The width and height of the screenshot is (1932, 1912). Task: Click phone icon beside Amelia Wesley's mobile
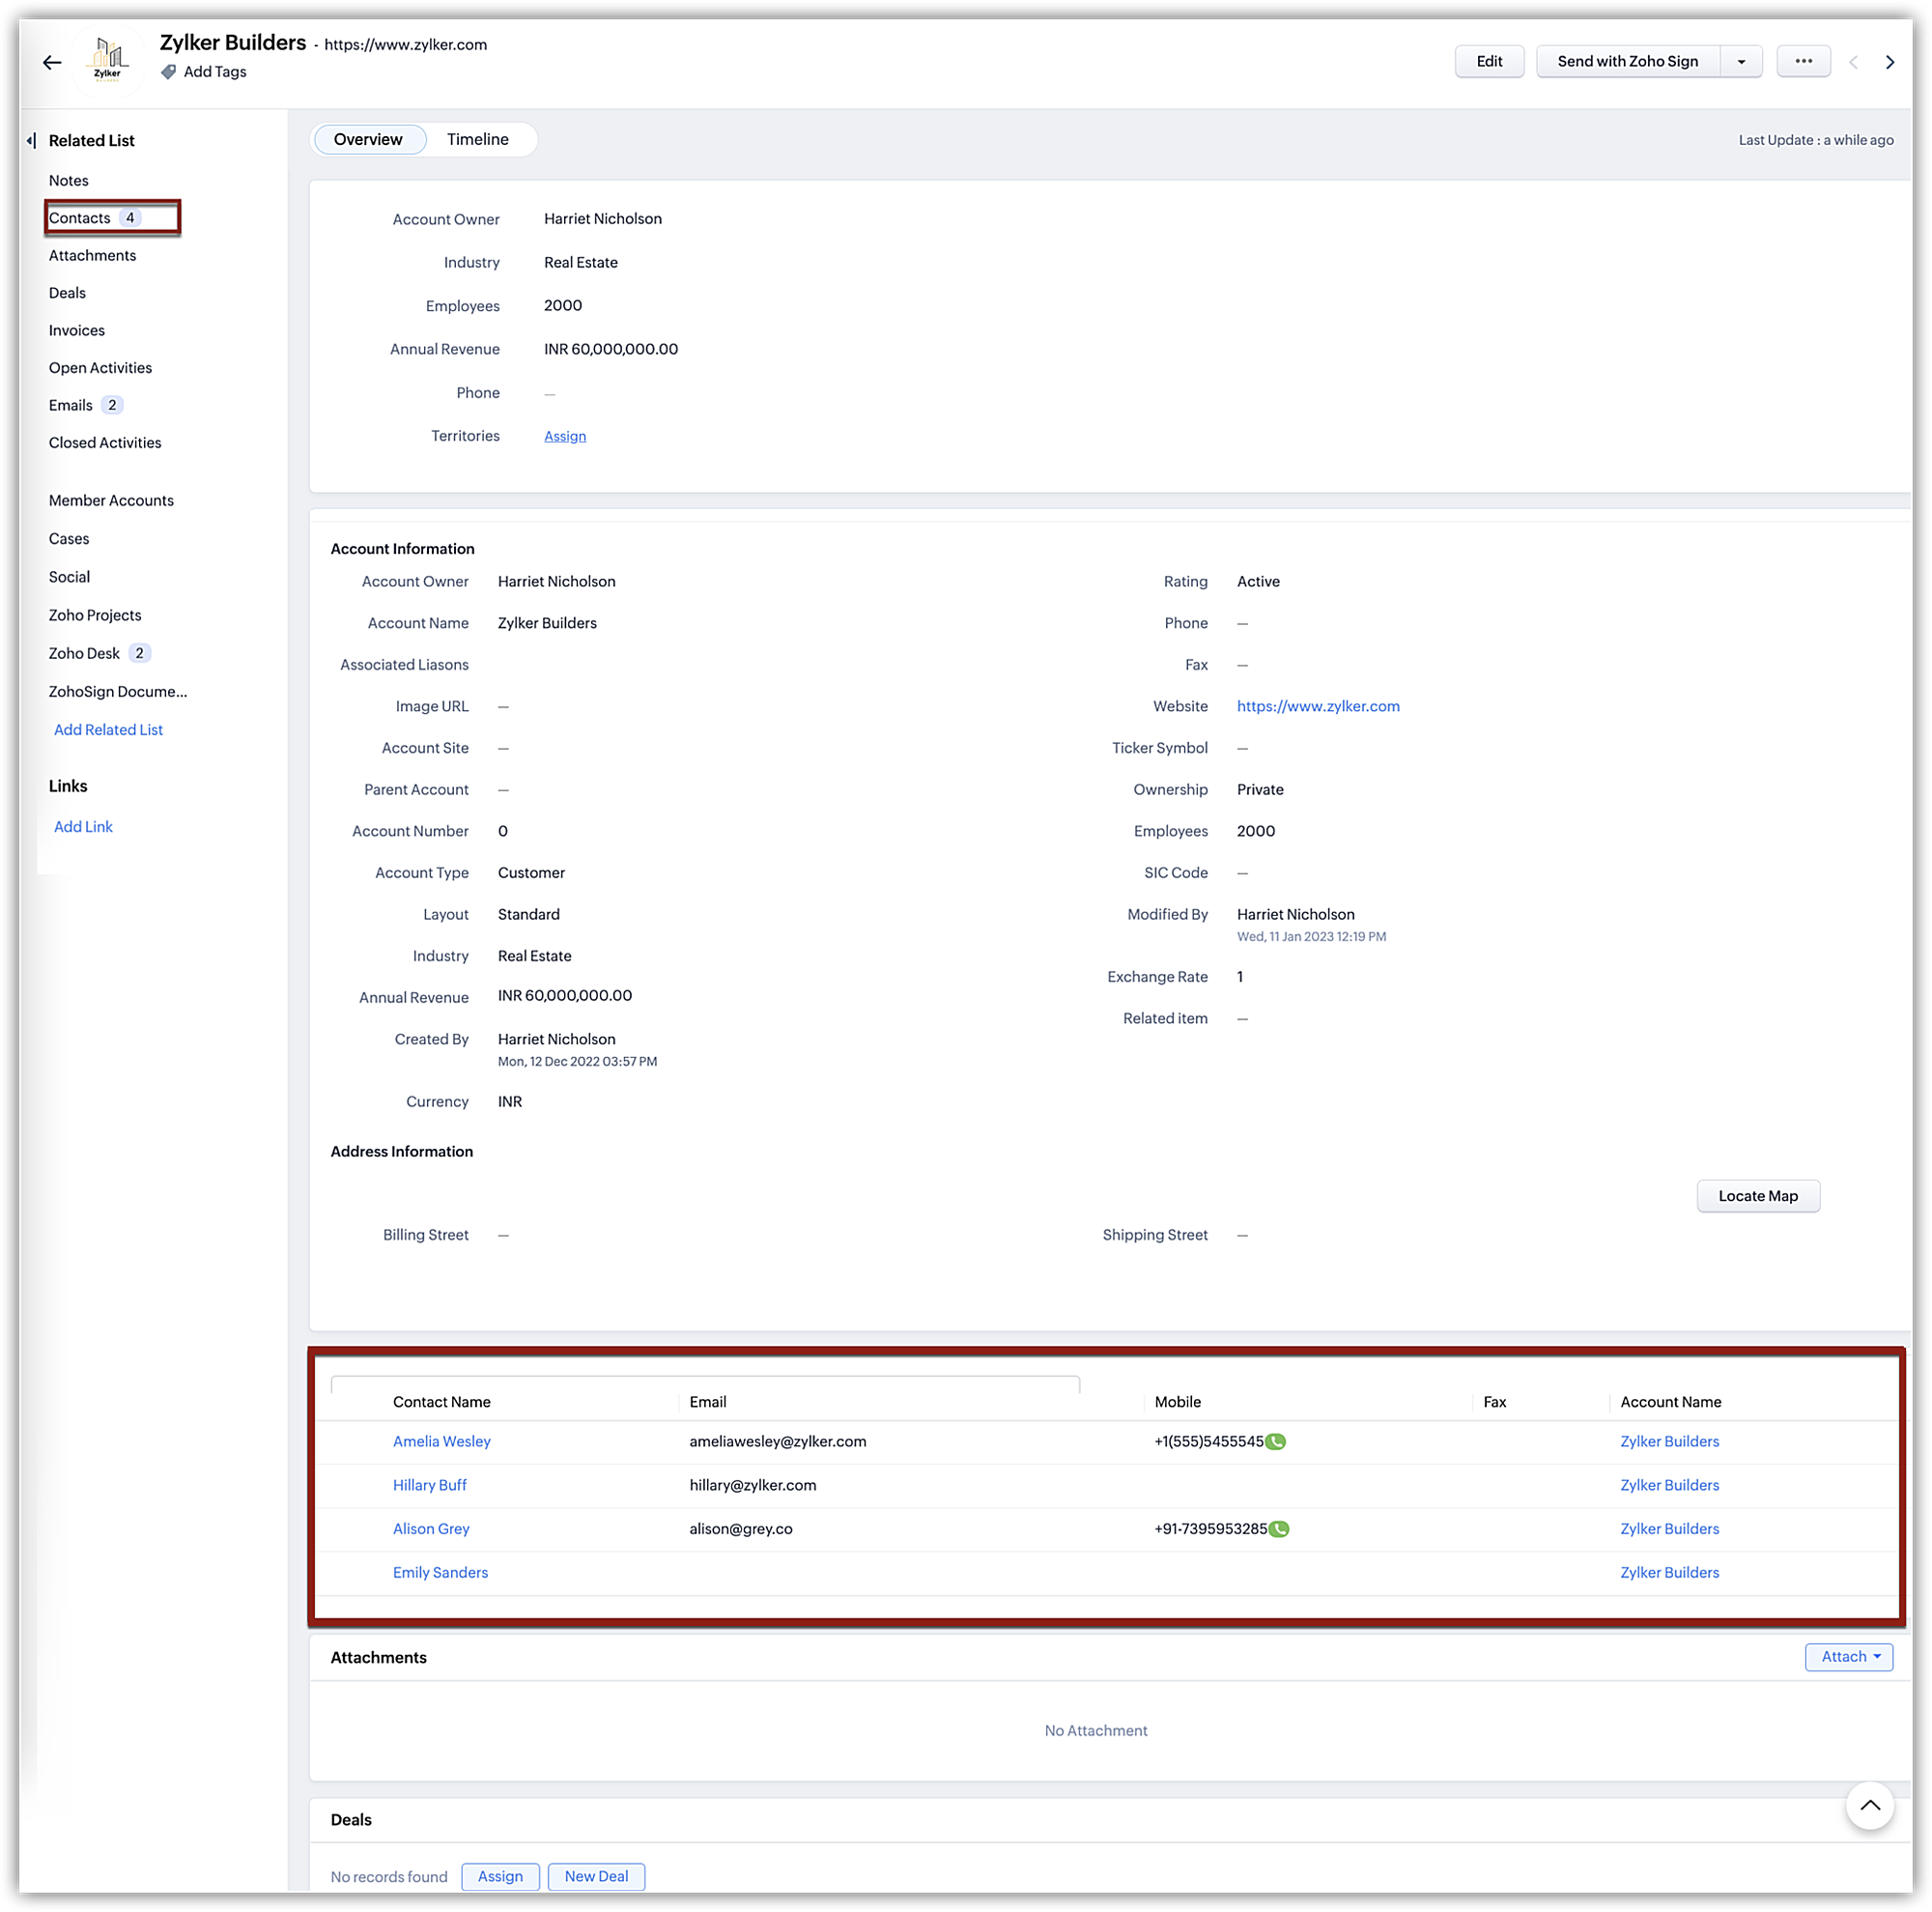click(1275, 1441)
